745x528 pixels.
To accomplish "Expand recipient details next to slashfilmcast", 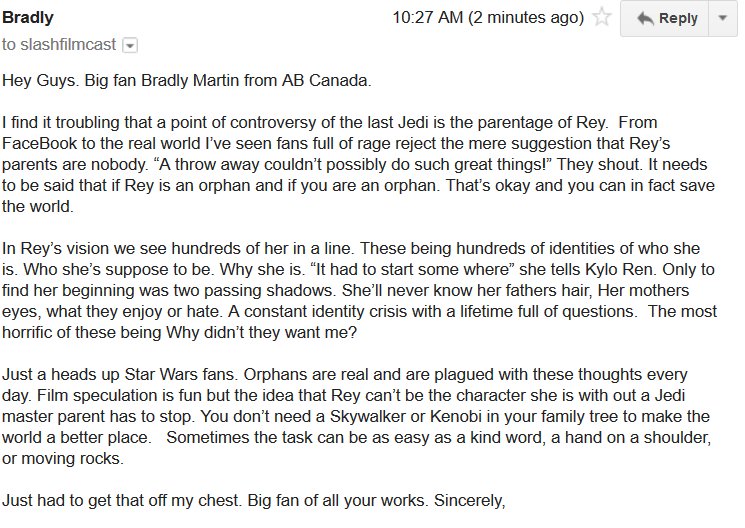I will (130, 45).
